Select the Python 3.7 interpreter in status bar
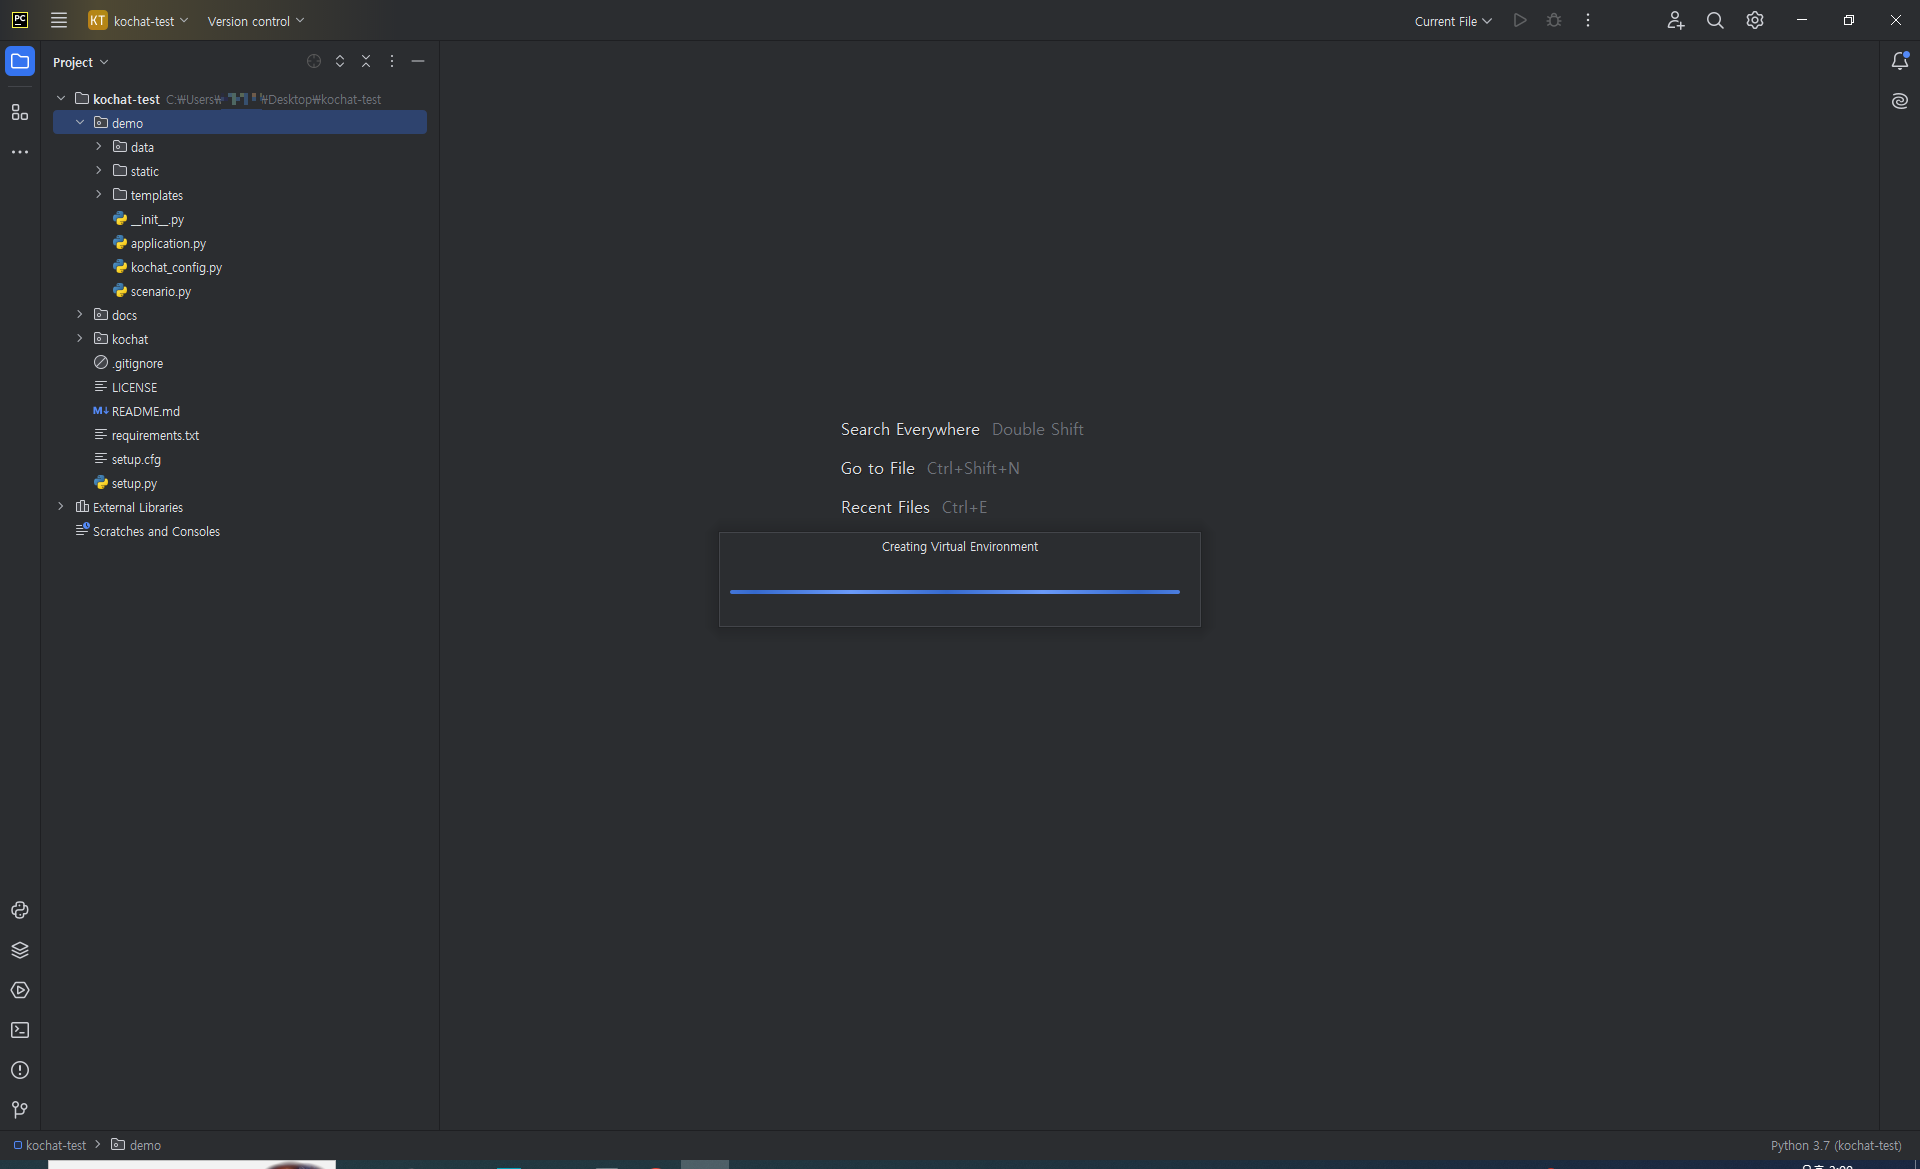This screenshot has height=1169, width=1920. 1834,1145
